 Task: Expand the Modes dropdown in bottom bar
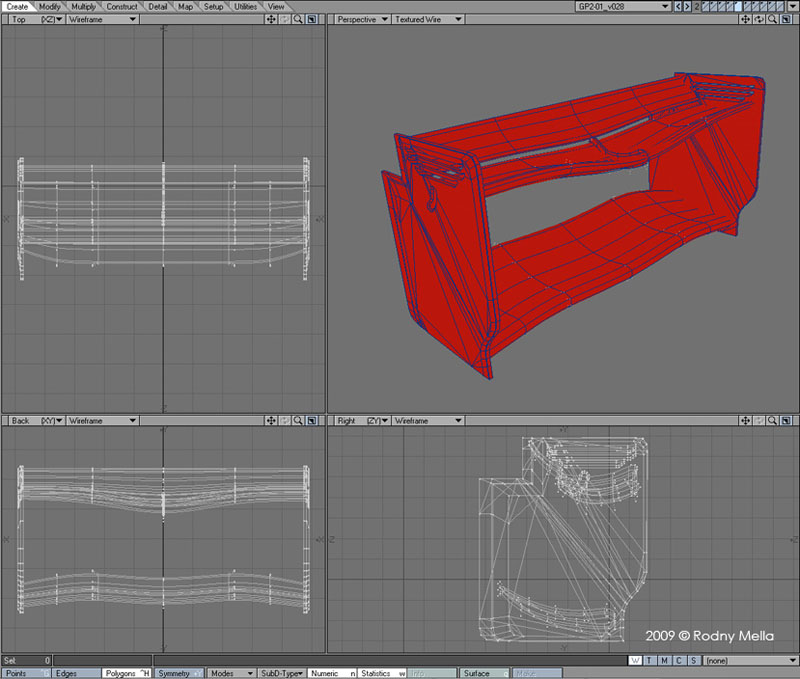[x=230, y=674]
